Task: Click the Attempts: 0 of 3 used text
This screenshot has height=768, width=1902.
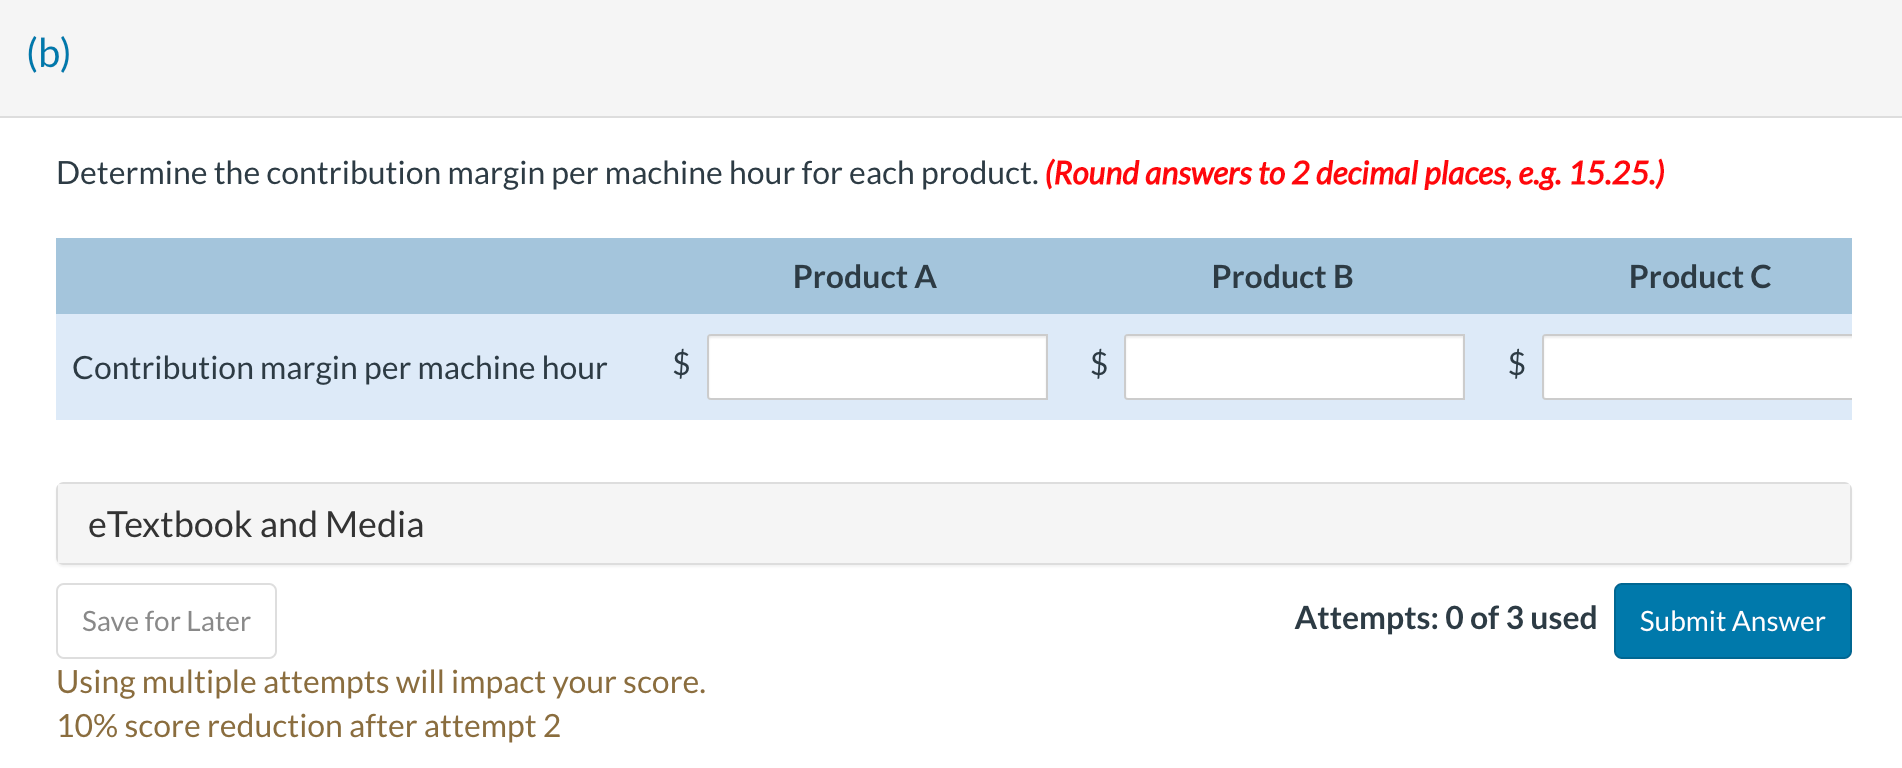Action: [1445, 617]
